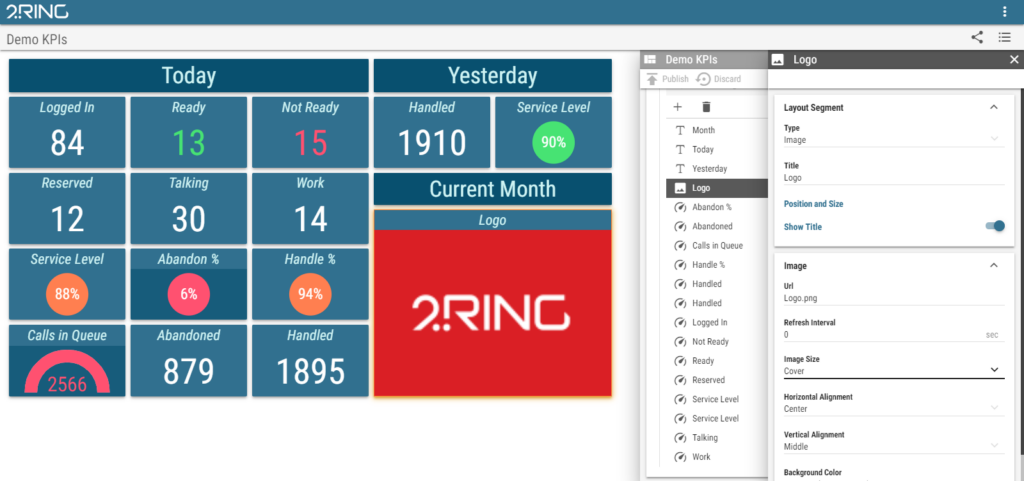The width and height of the screenshot is (1024, 481).
Task: Select Calls in Queue in segment list
Action: [717, 246]
